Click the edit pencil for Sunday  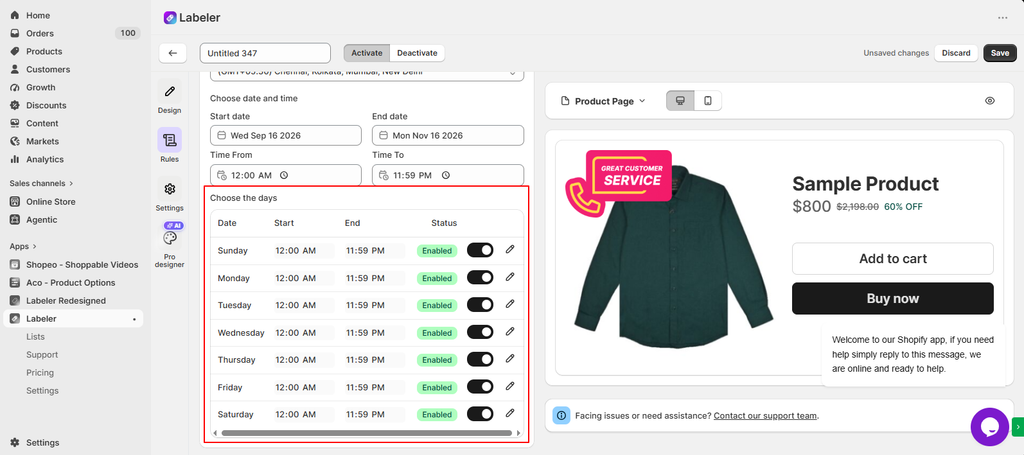(510, 249)
